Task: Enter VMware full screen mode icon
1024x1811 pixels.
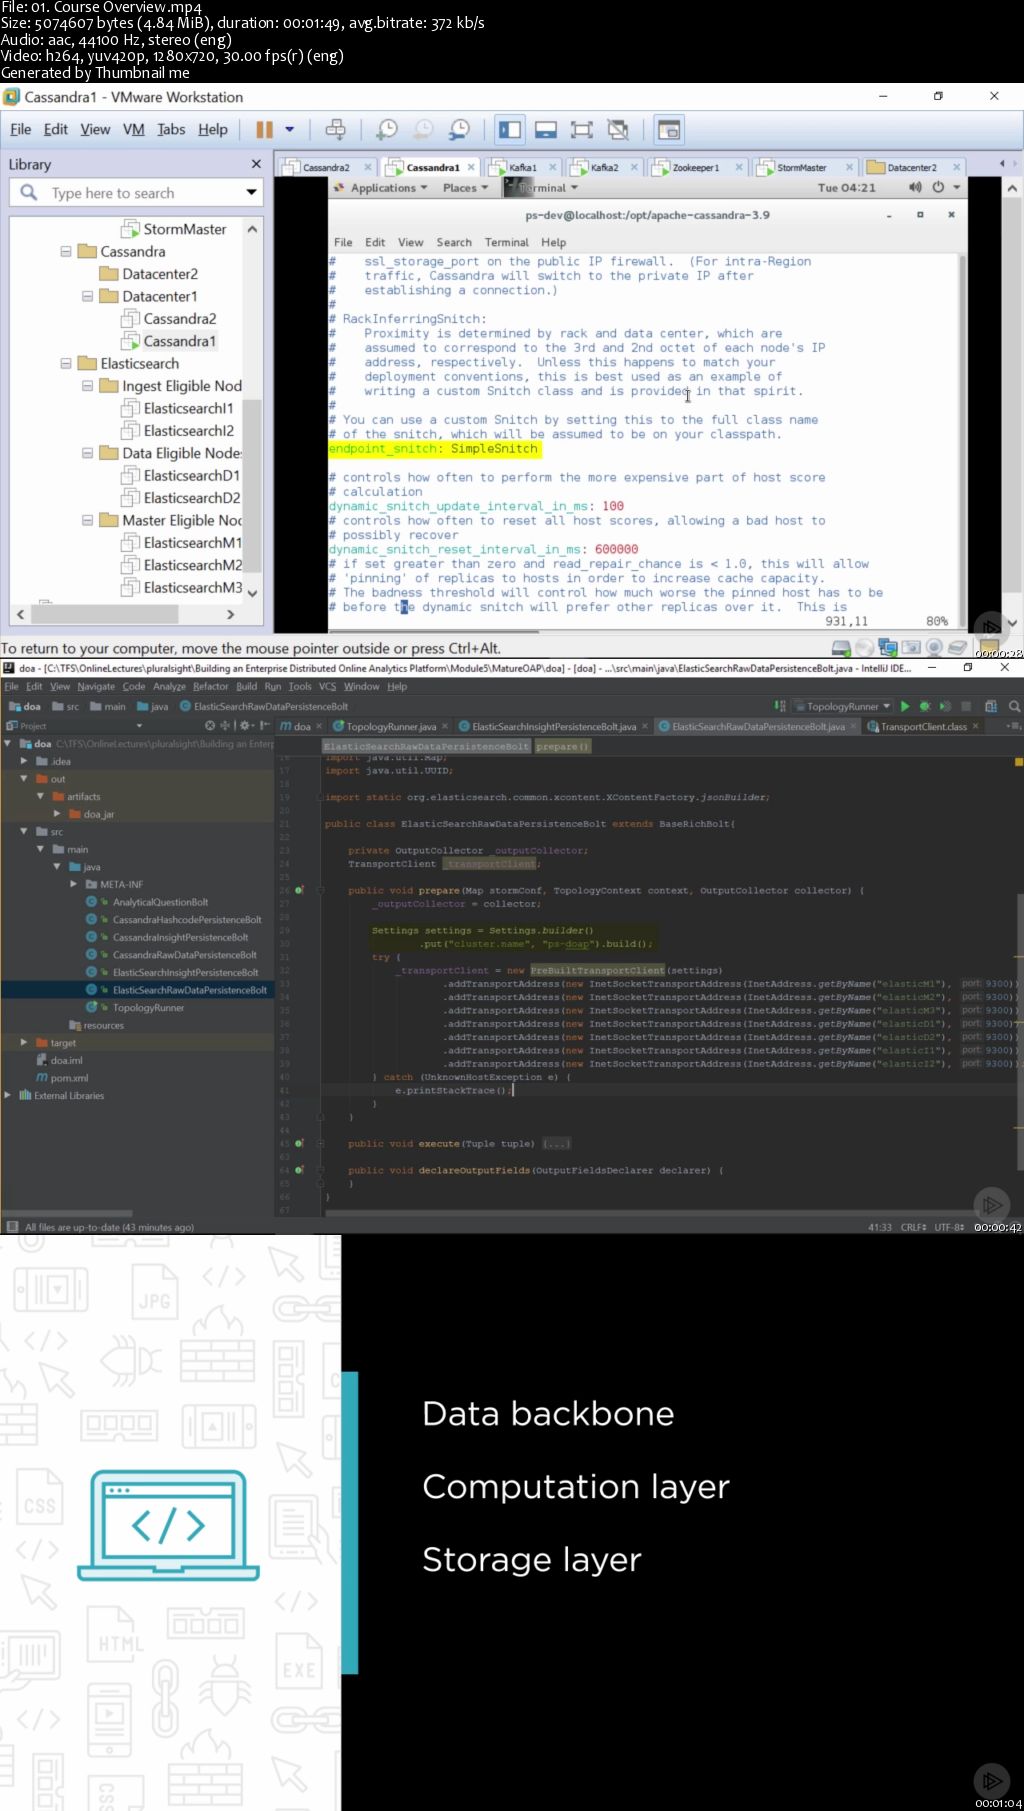Action: point(582,129)
